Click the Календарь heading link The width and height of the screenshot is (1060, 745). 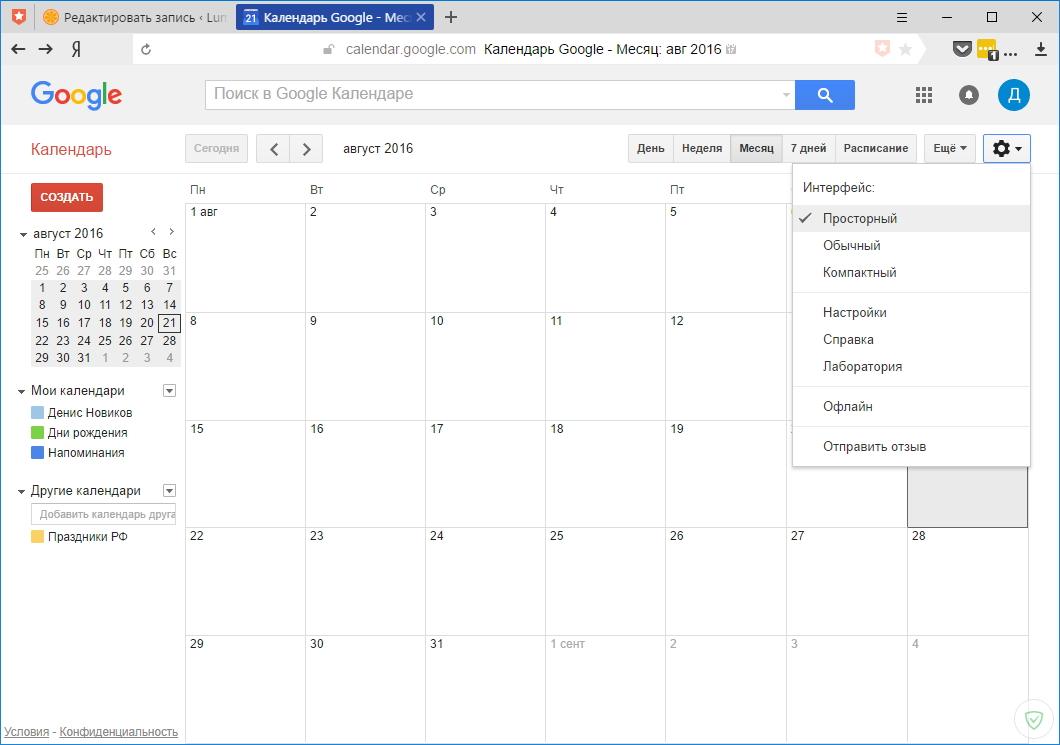pos(71,149)
